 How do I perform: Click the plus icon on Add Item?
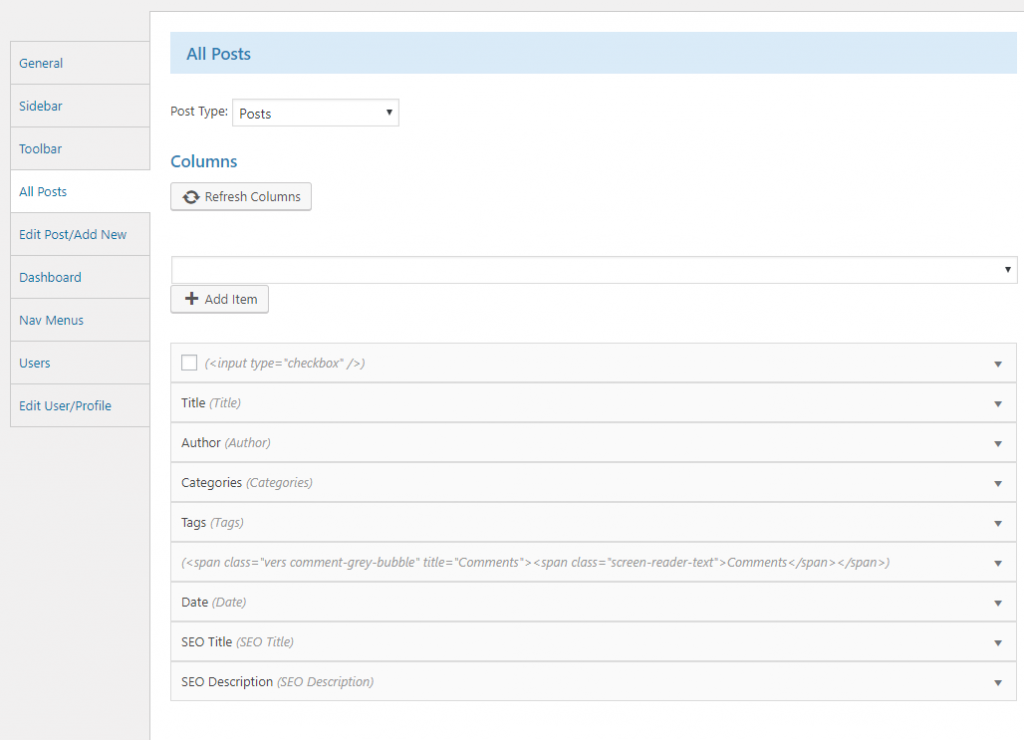[191, 299]
